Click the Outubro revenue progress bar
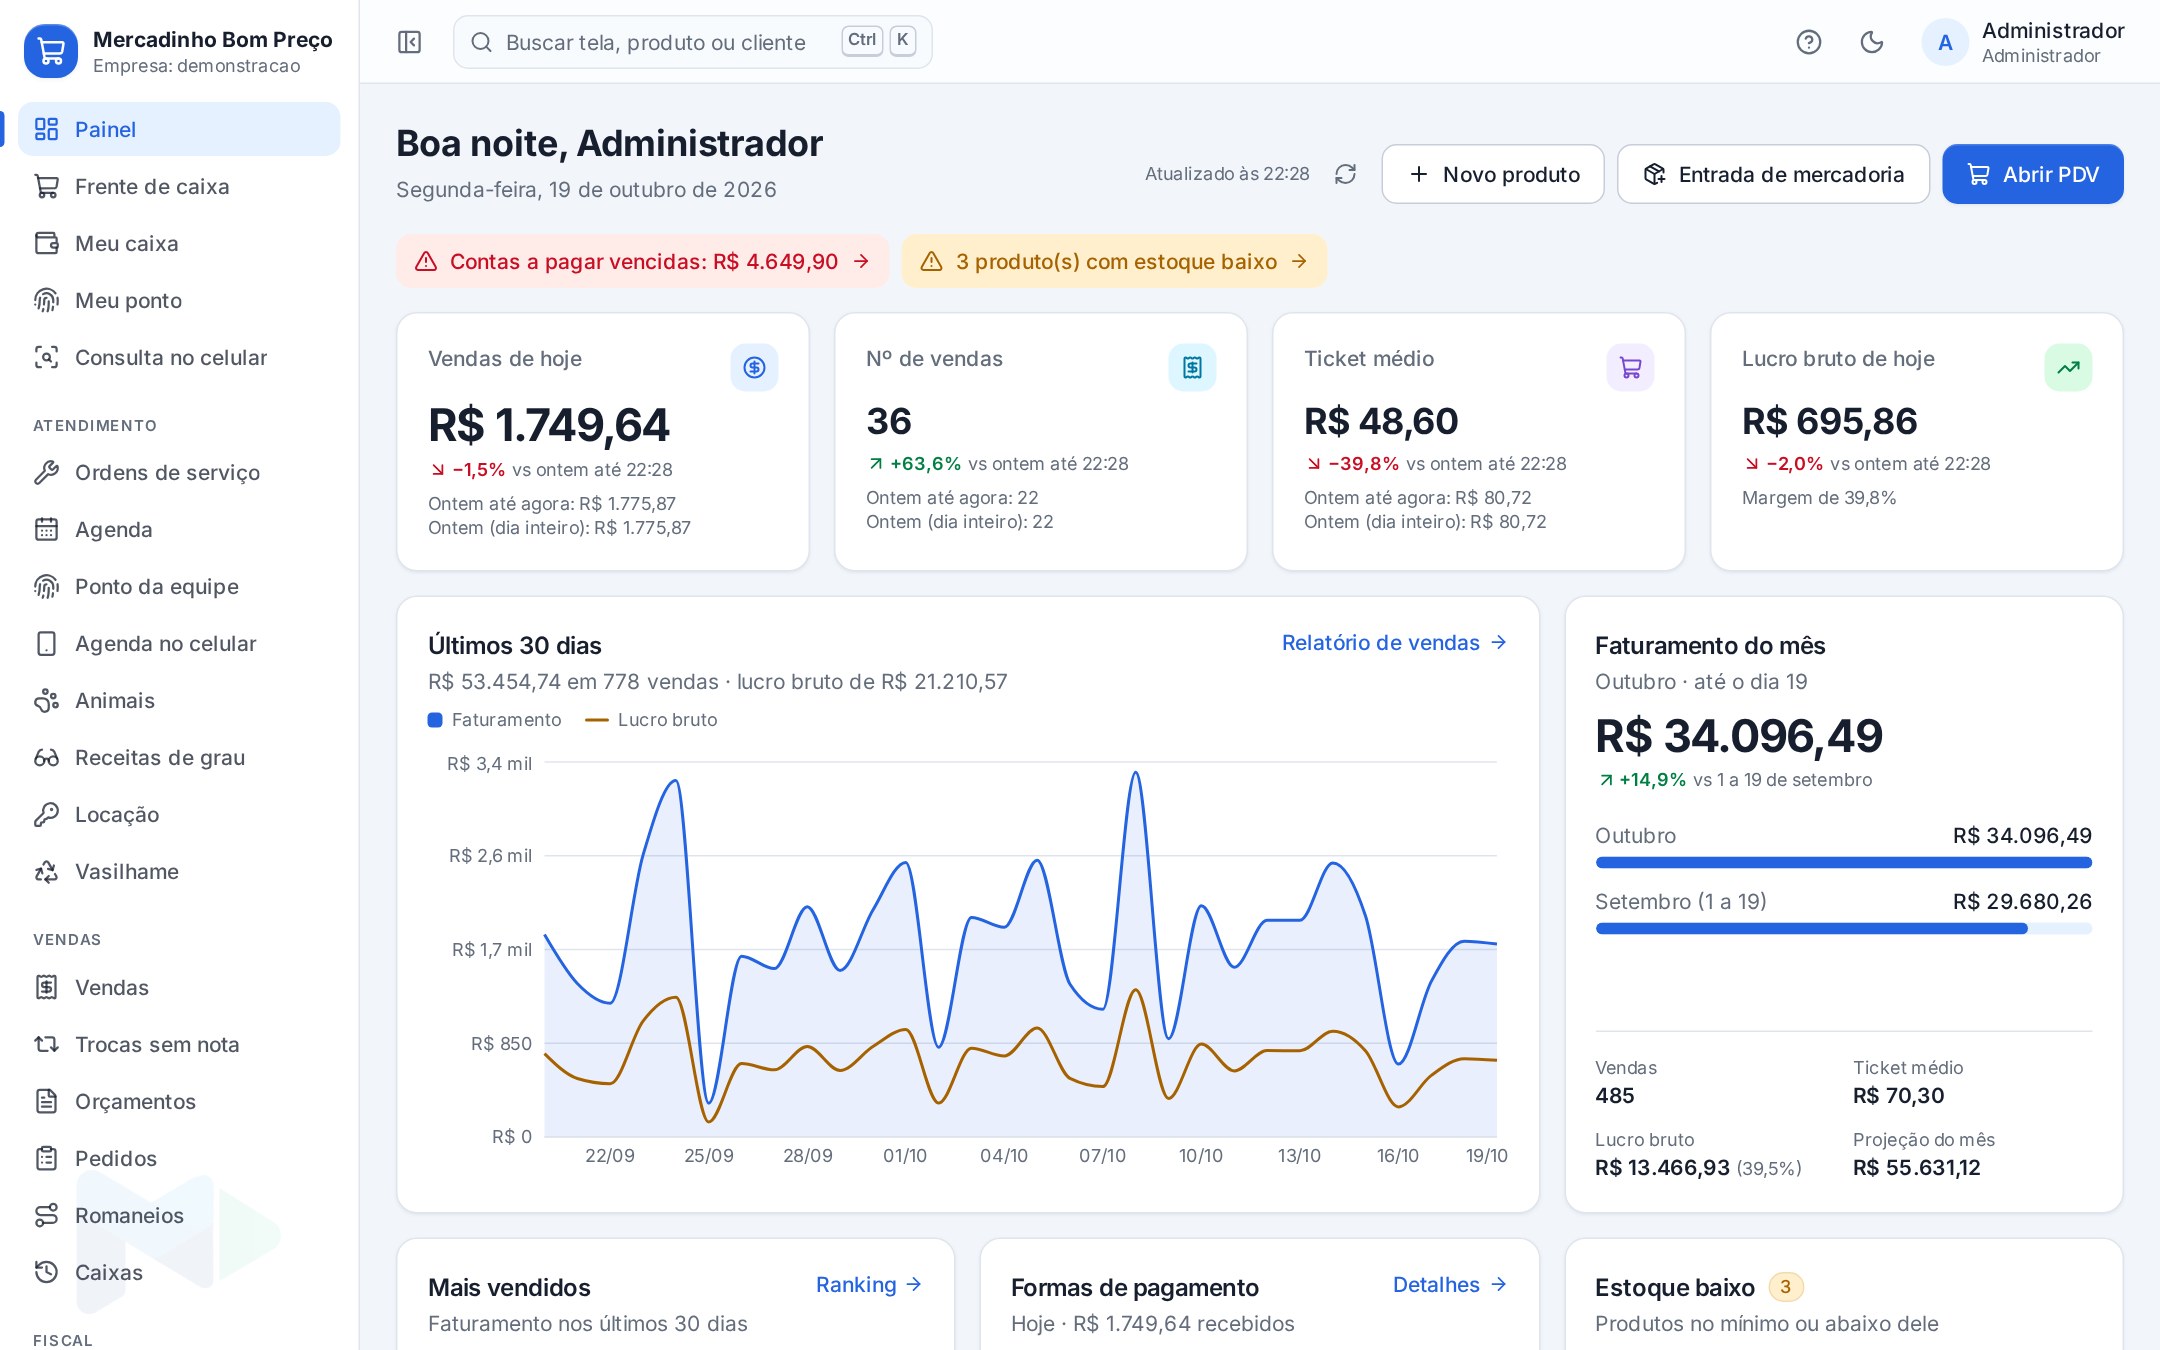Viewport: 2160px width, 1350px height. point(1843,863)
